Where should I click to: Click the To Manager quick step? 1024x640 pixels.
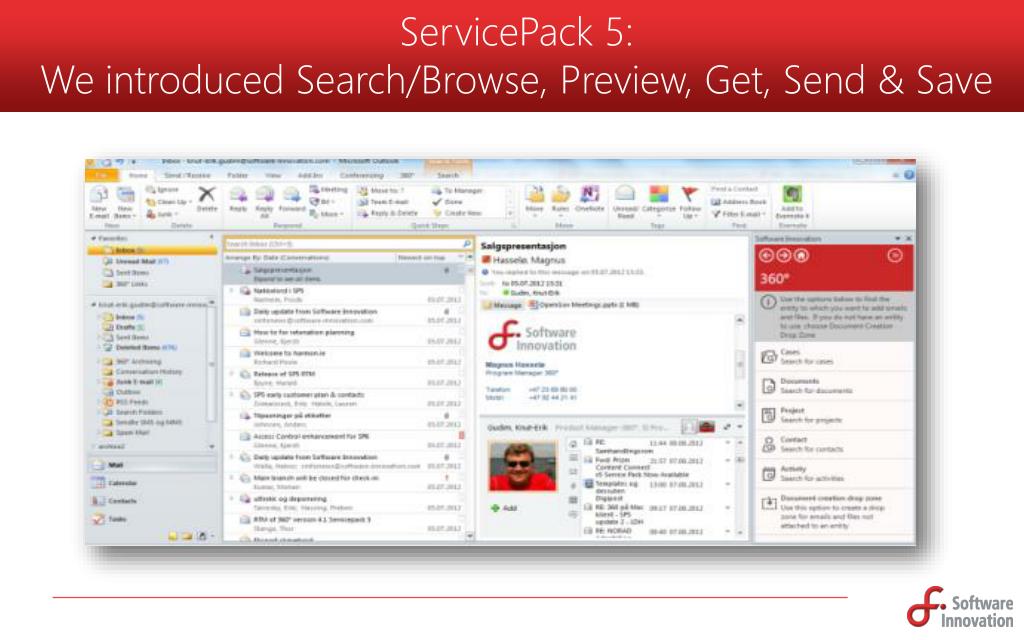pyautogui.click(x=456, y=191)
